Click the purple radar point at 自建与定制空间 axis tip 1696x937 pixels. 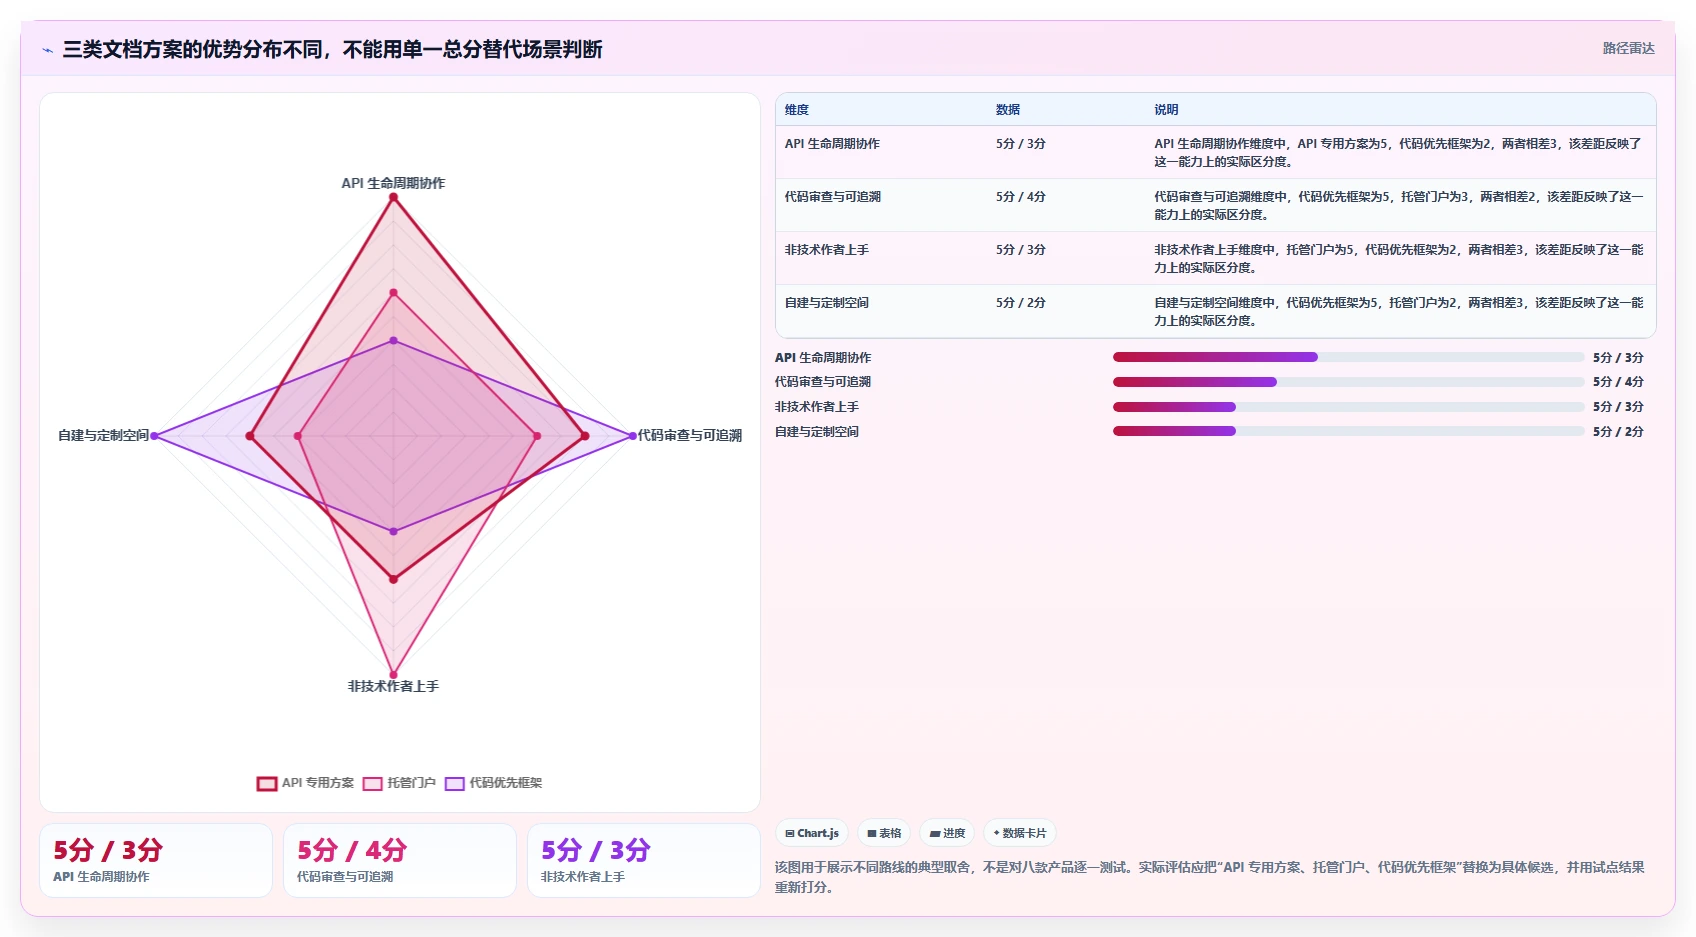point(154,436)
